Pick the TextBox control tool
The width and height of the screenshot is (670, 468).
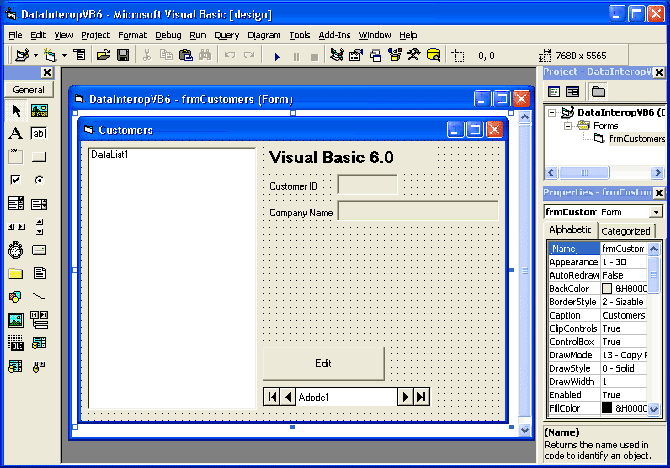tap(39, 134)
